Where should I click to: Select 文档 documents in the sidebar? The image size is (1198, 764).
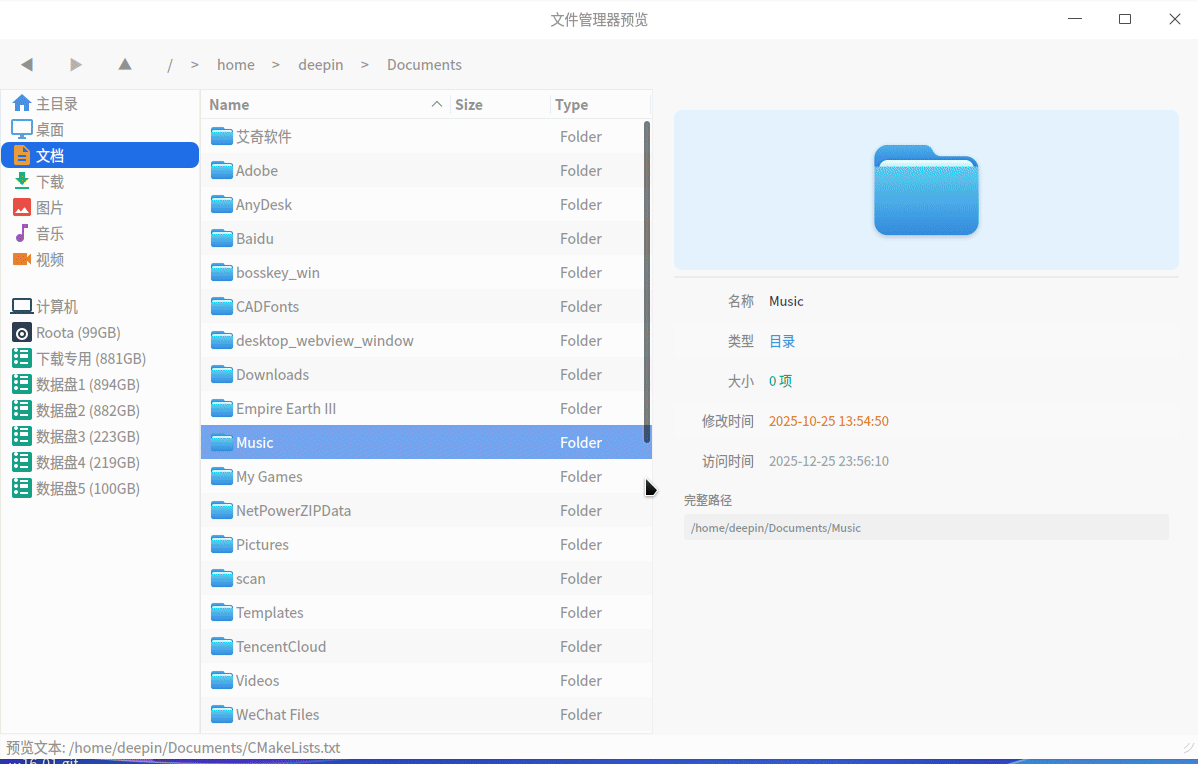coord(100,156)
